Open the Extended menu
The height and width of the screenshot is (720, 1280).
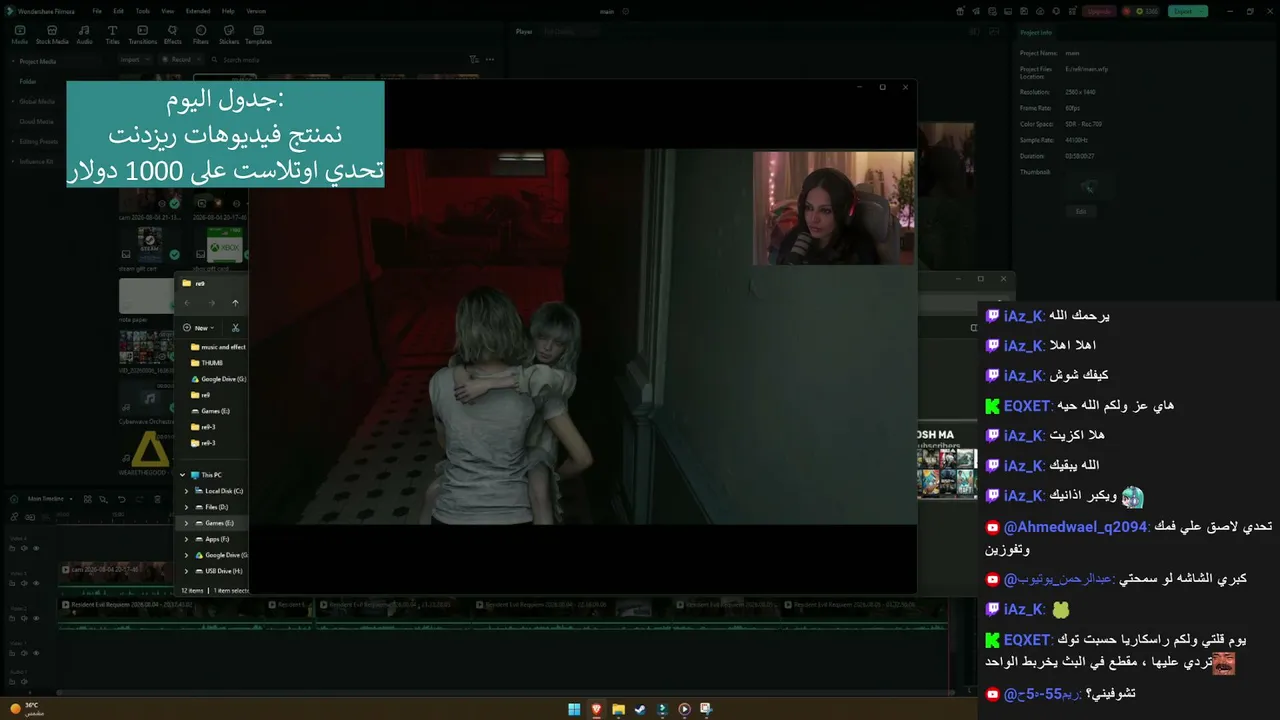point(198,11)
